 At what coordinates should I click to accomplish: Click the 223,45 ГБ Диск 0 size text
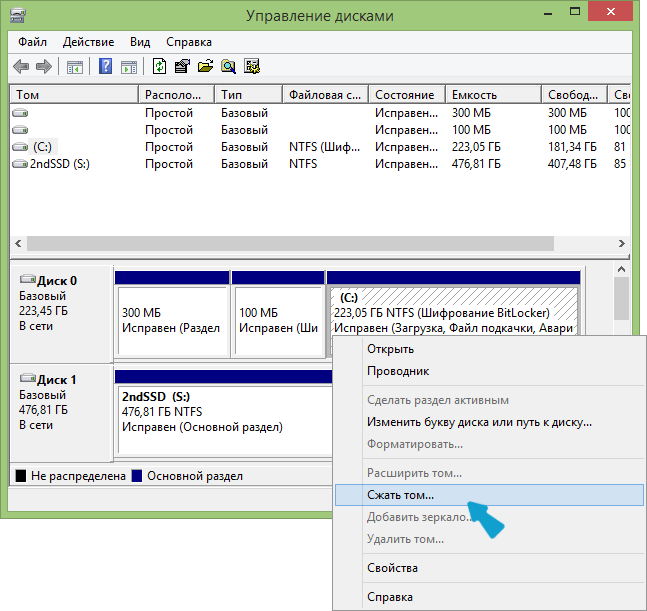[x=43, y=311]
